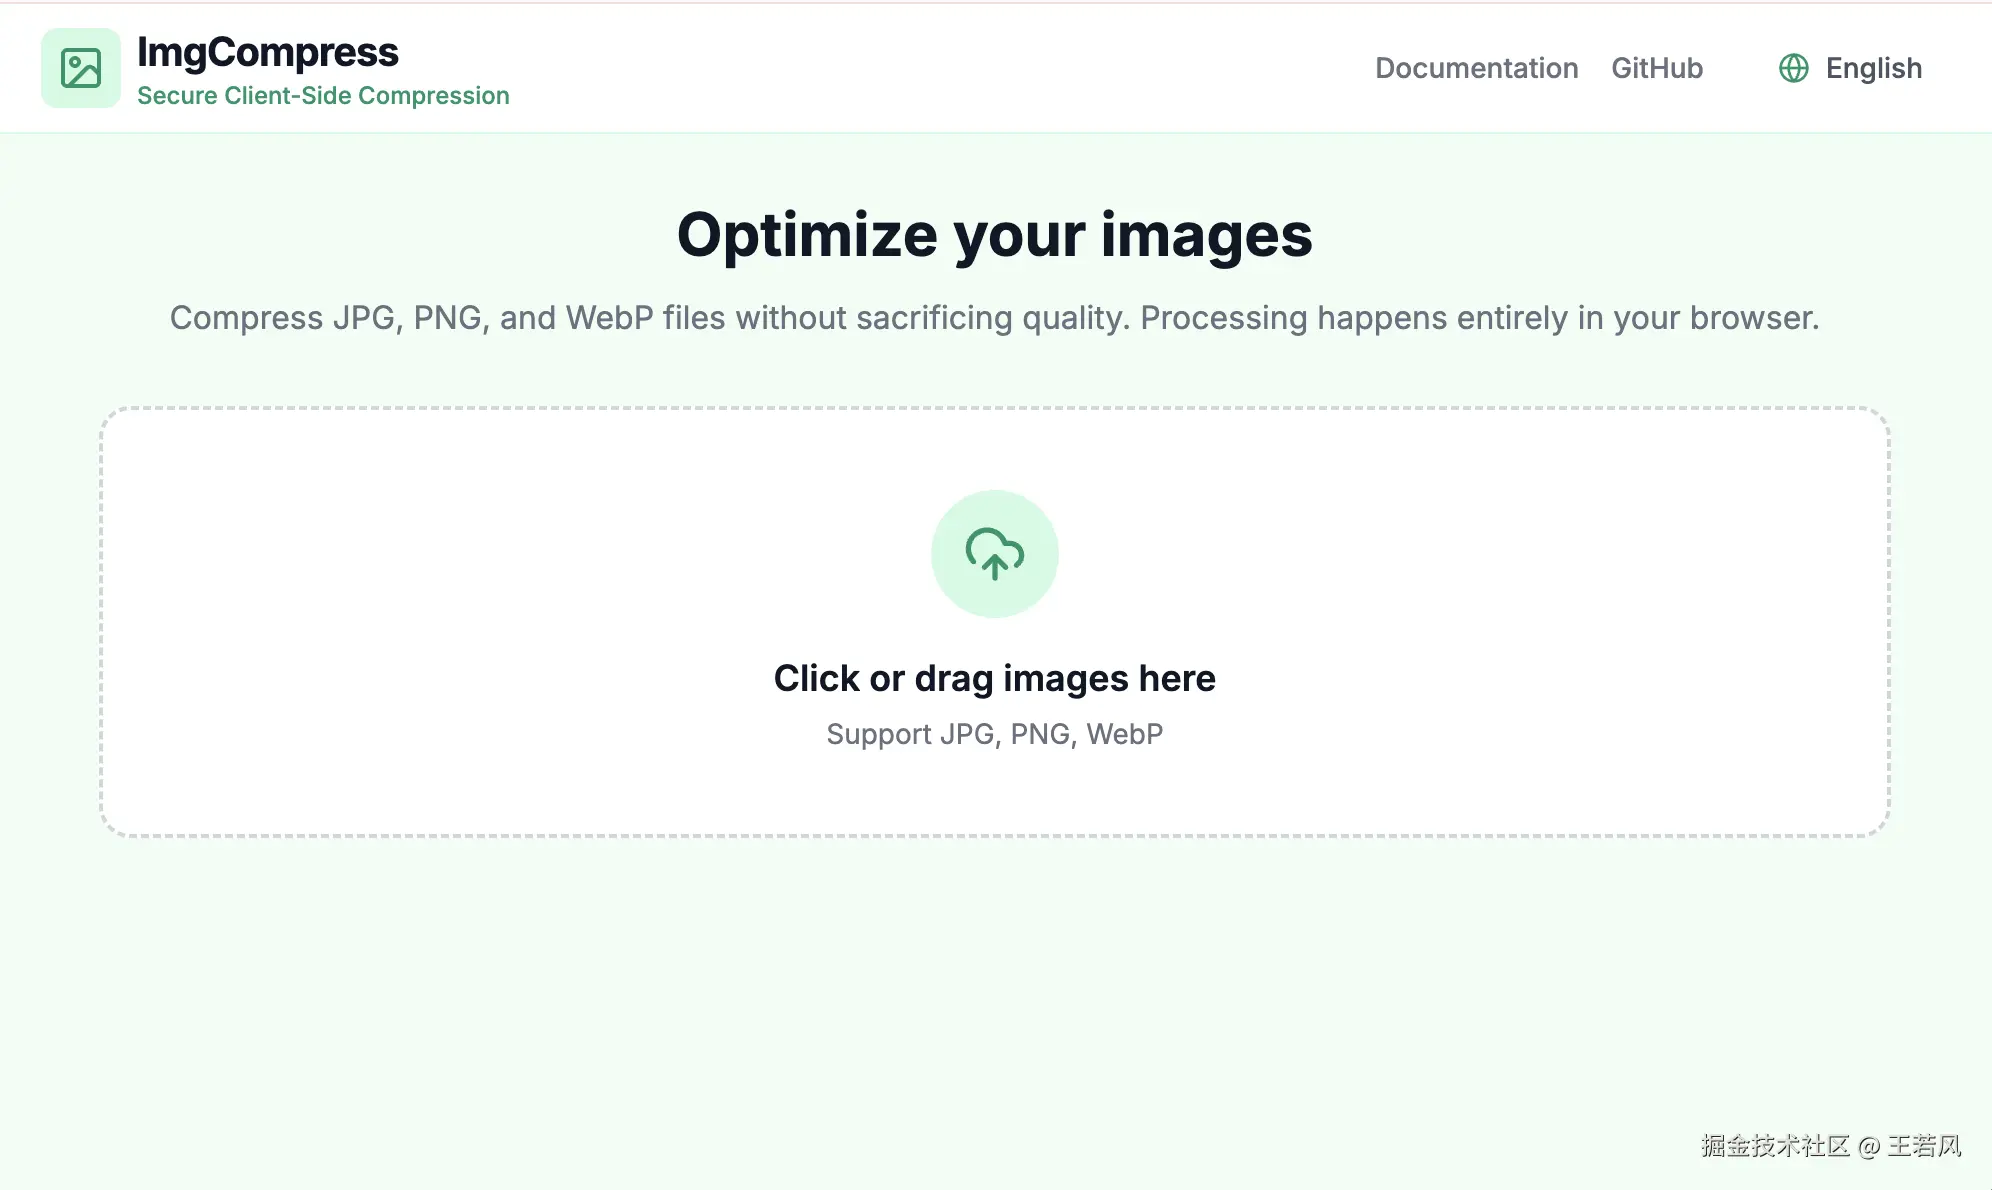Click the globe language icon

[x=1794, y=68]
